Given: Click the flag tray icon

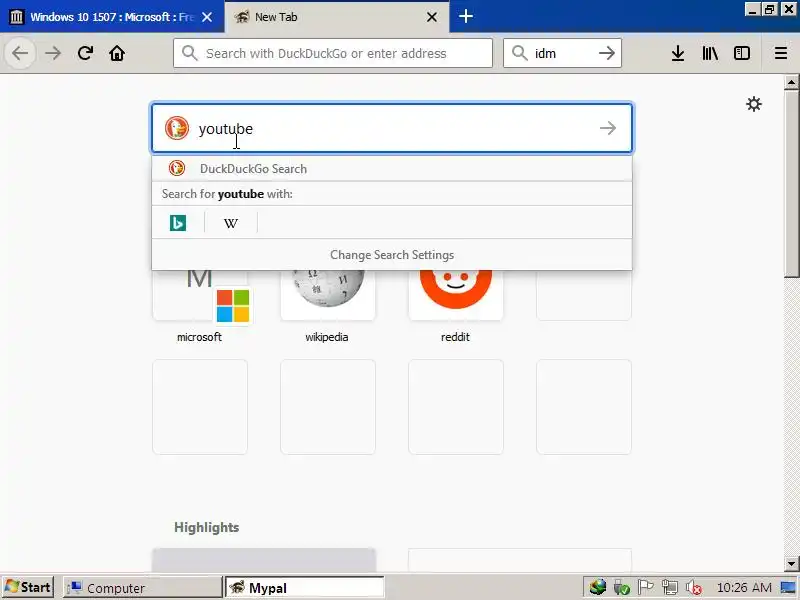Looking at the screenshot, I should pos(645,587).
